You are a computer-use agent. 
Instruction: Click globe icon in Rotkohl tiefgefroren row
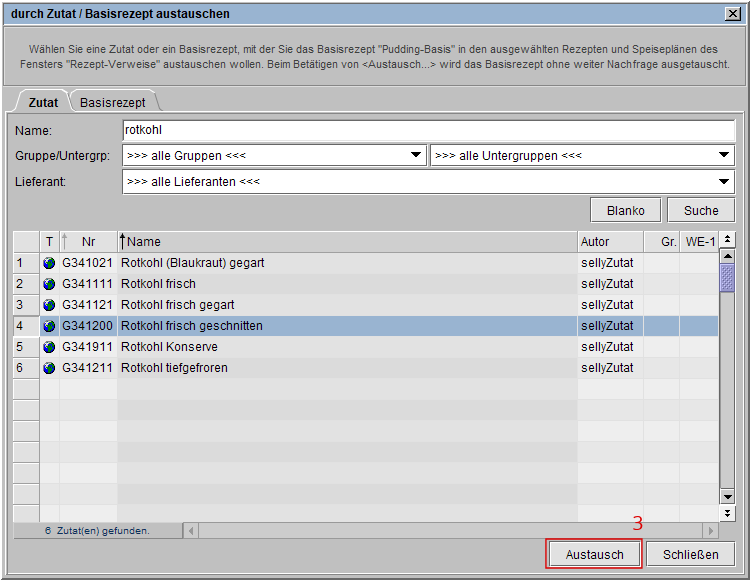point(49,368)
